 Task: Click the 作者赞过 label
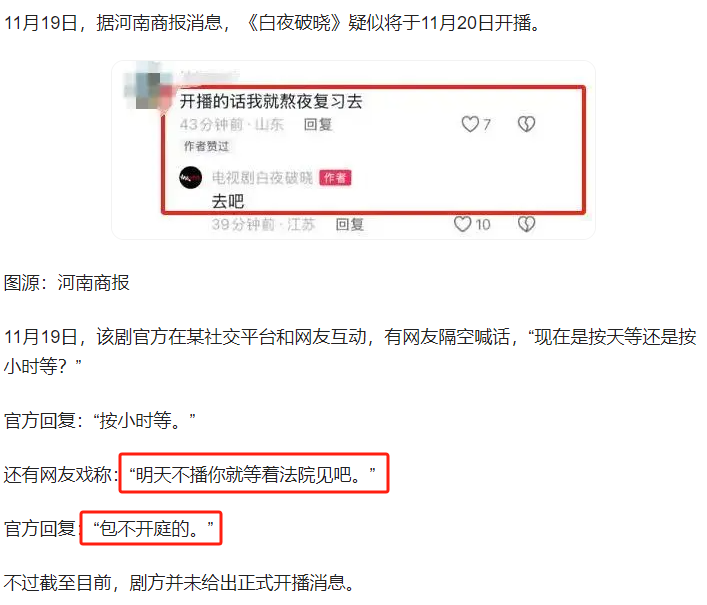207,146
